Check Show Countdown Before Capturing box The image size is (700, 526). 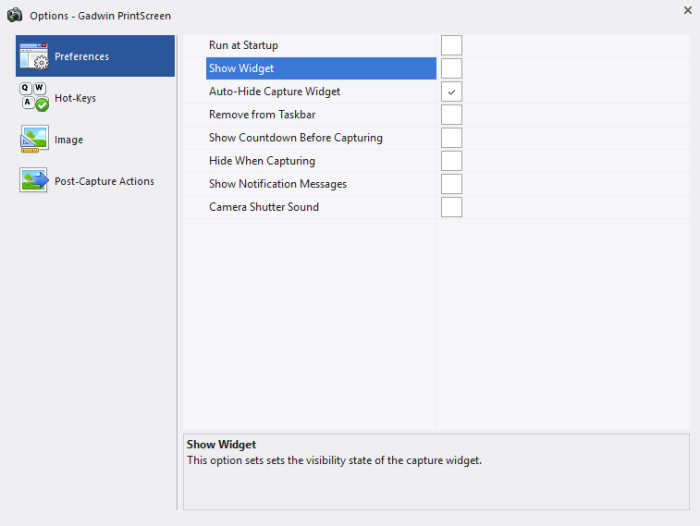[451, 138]
